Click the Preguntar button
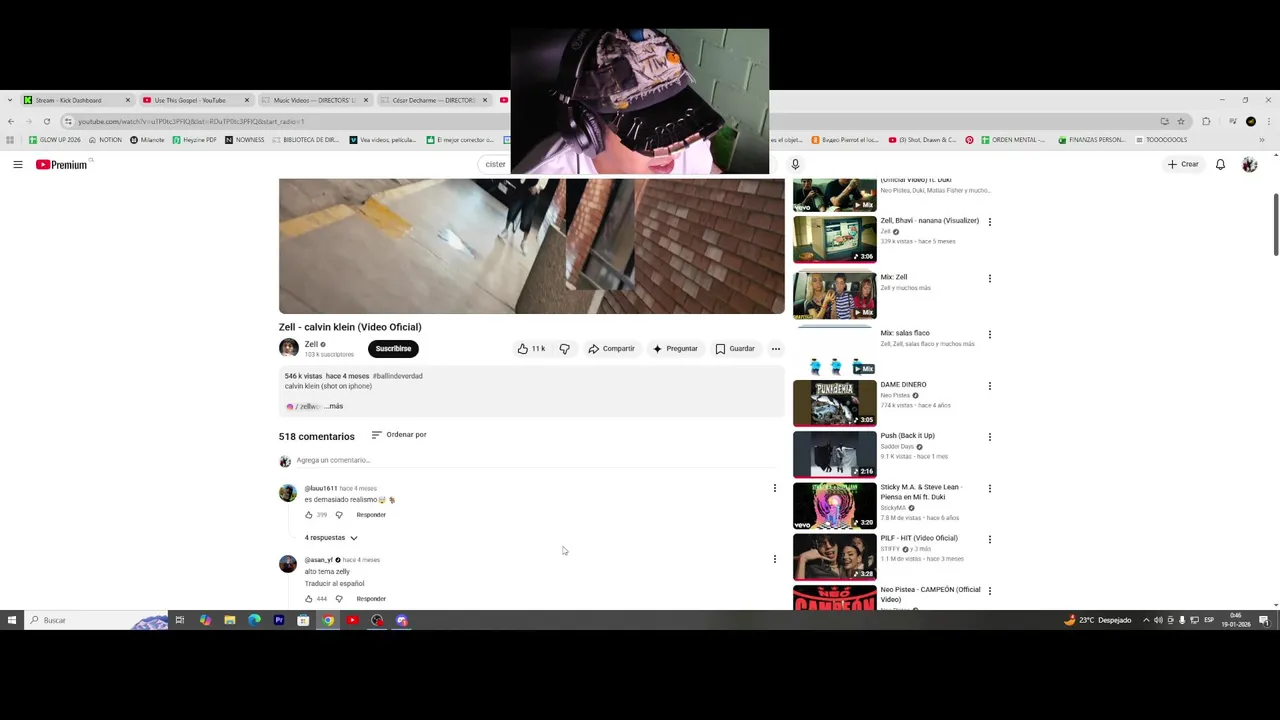1280x720 pixels. (x=675, y=349)
